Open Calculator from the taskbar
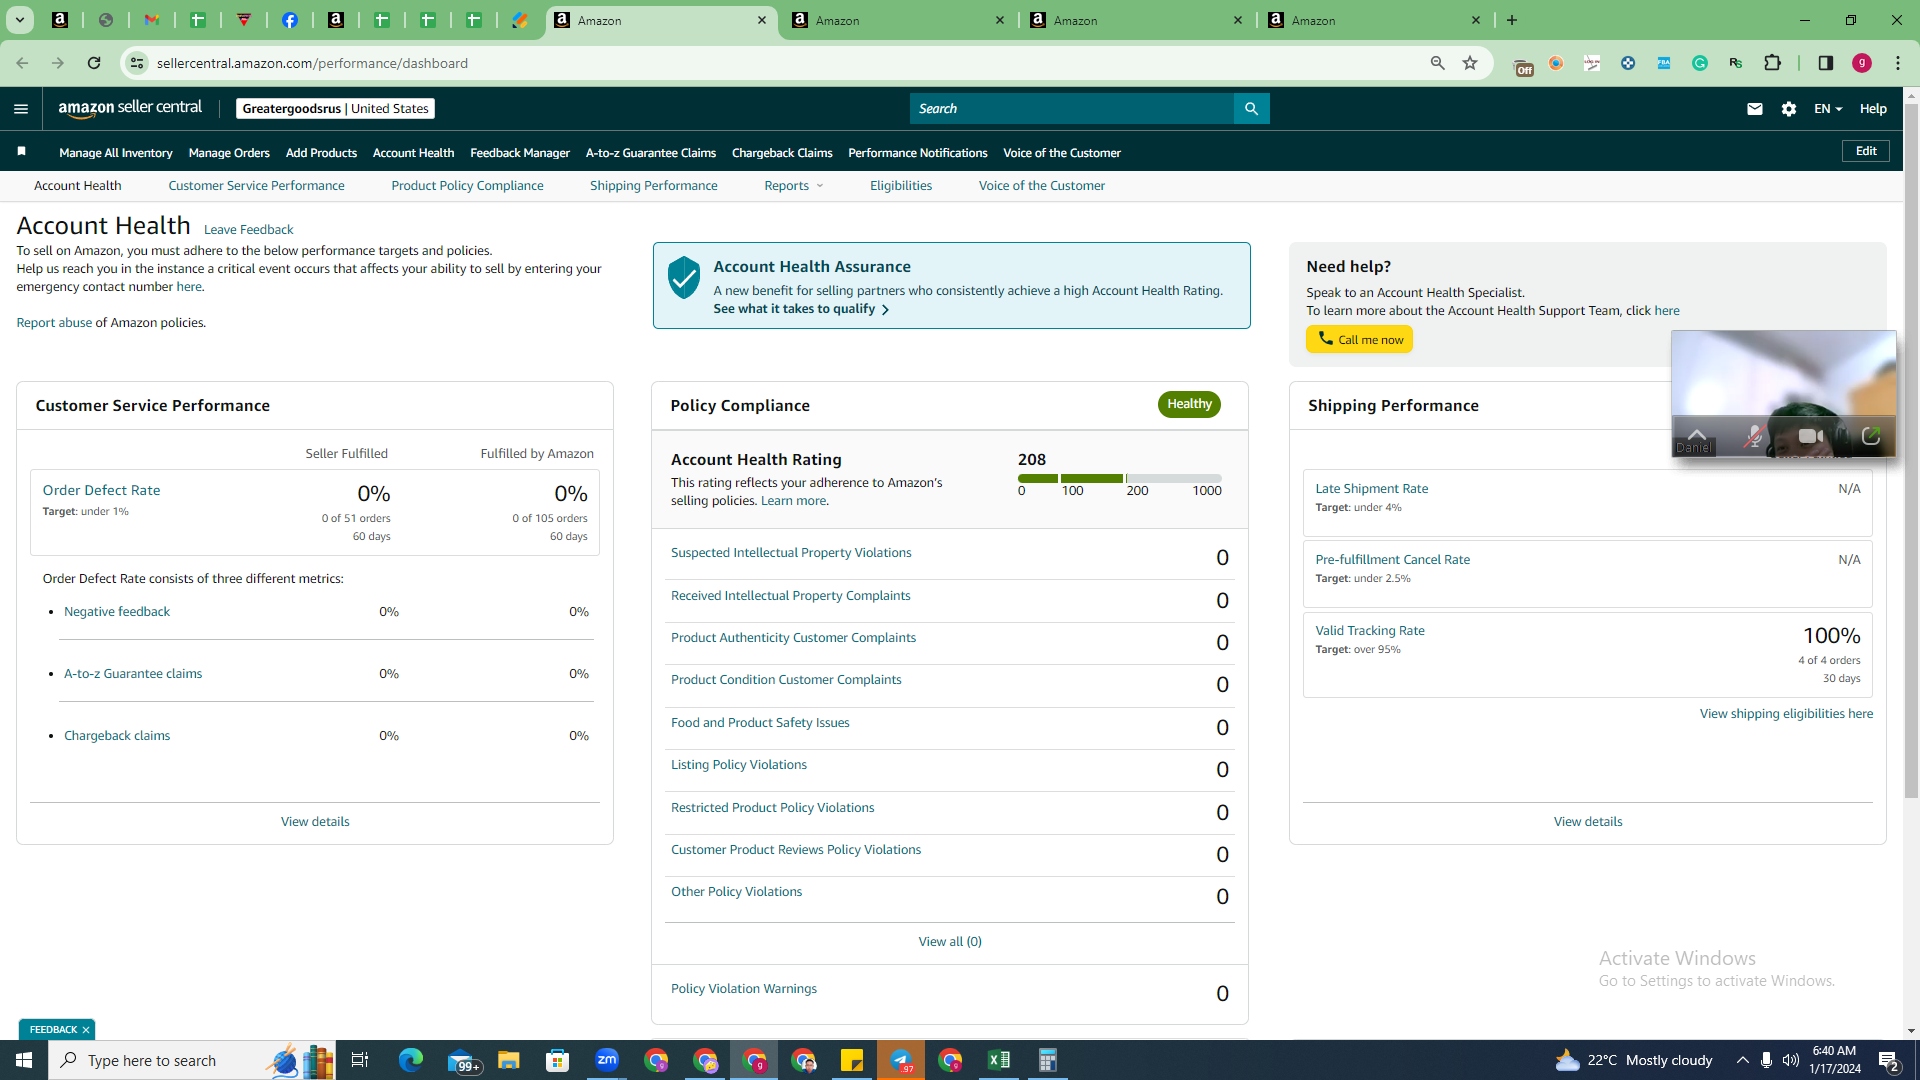Viewport: 1920px width, 1080px height. [x=1048, y=1060]
